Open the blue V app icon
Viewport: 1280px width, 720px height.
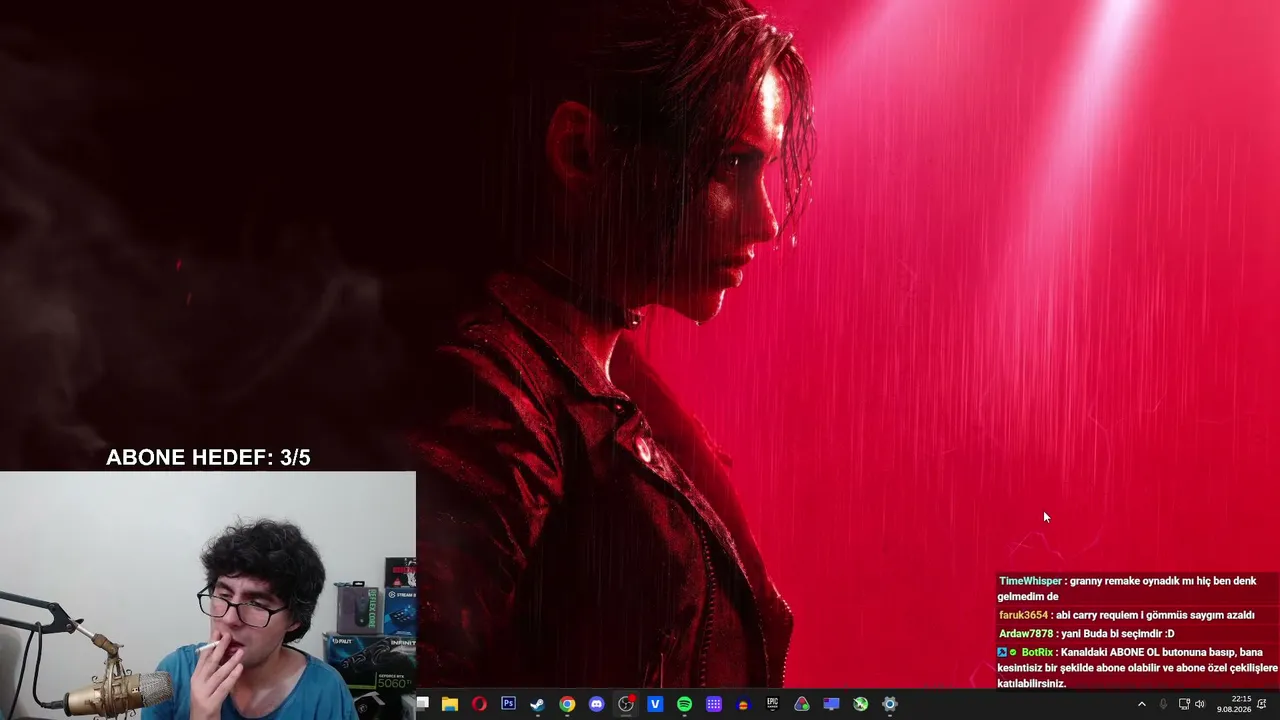coord(655,704)
